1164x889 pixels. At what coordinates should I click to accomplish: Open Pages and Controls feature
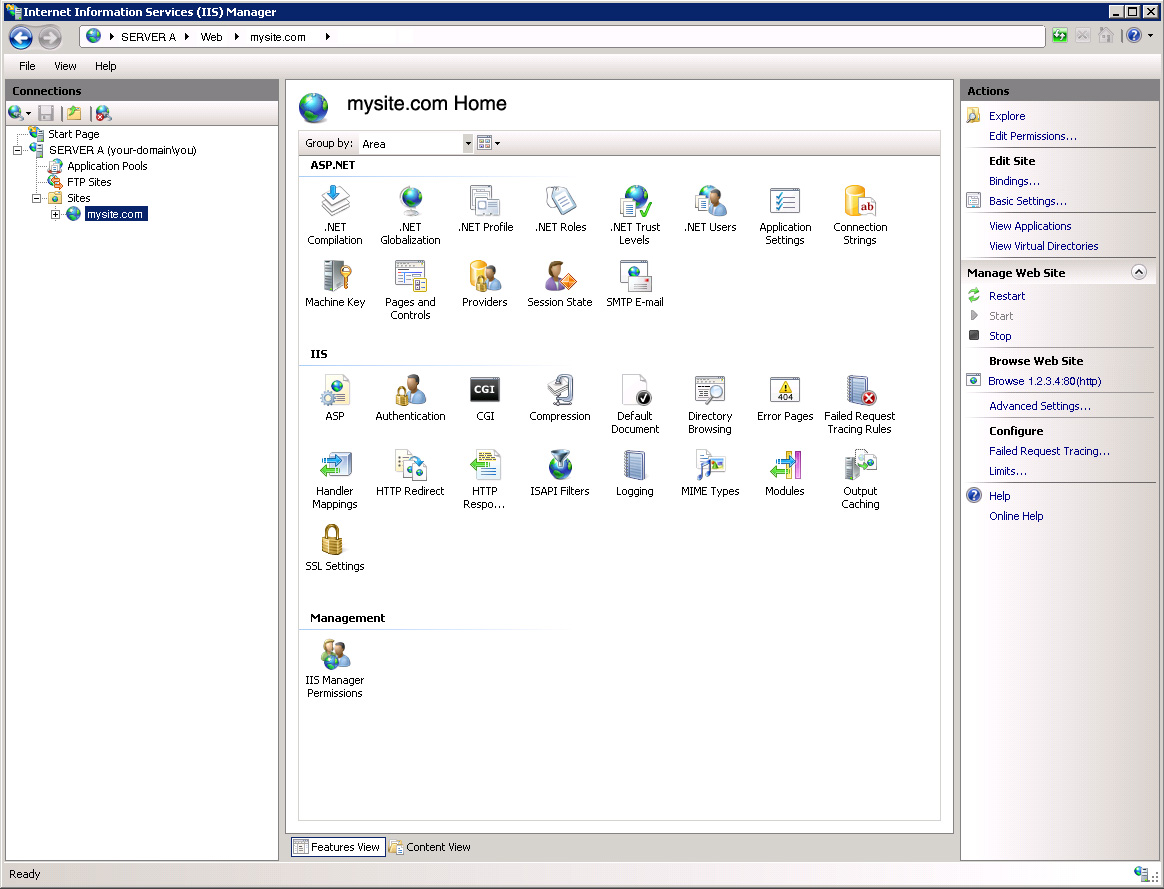[410, 290]
